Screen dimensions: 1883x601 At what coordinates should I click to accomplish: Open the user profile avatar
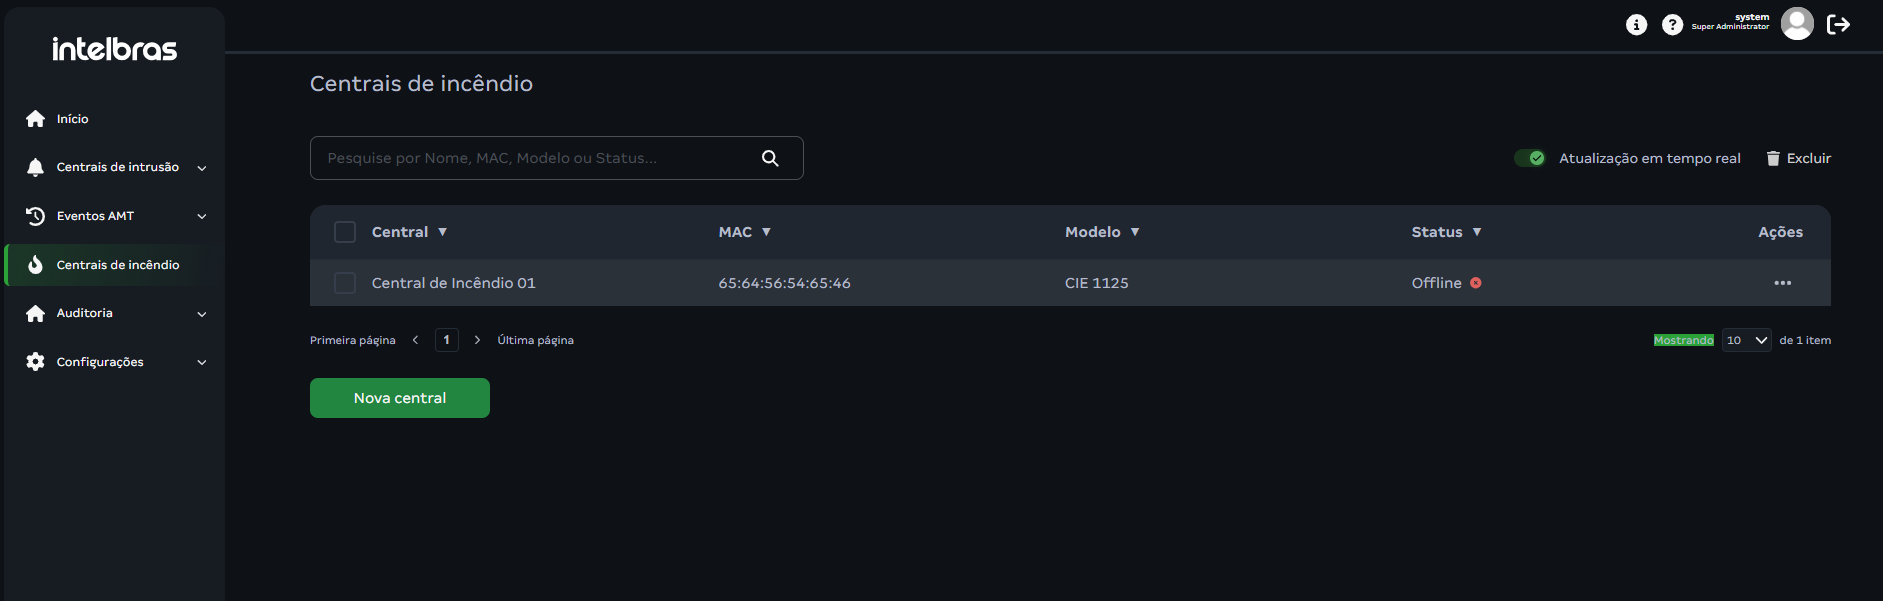pos(1797,23)
